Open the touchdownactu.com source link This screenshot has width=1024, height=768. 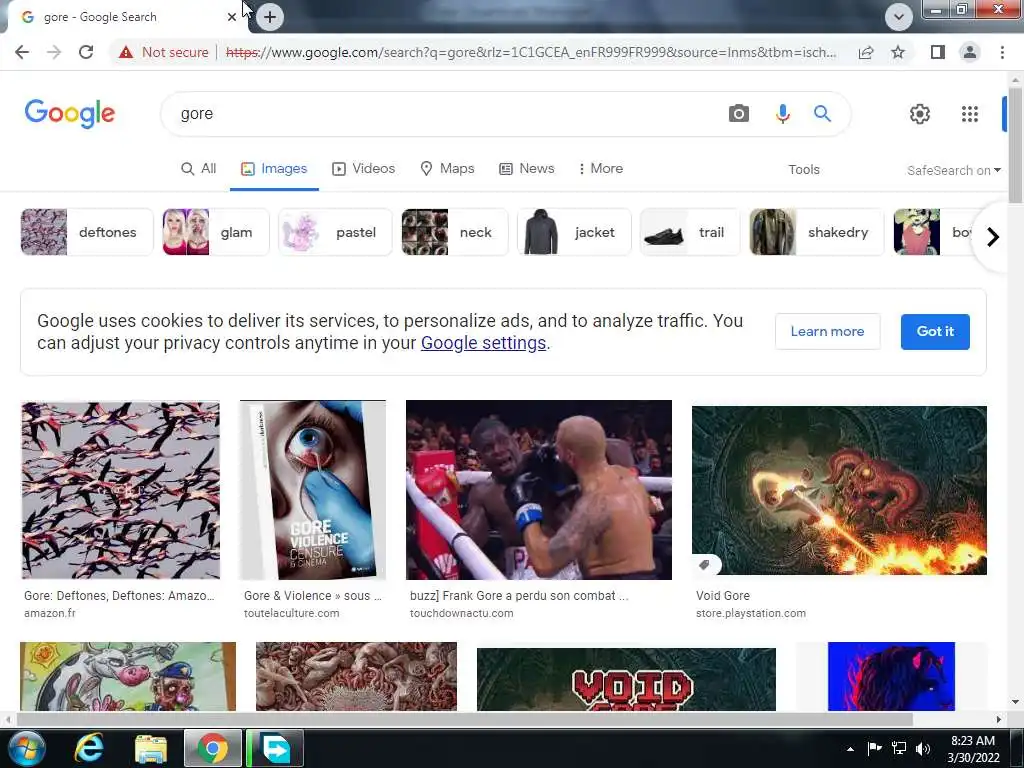click(462, 613)
